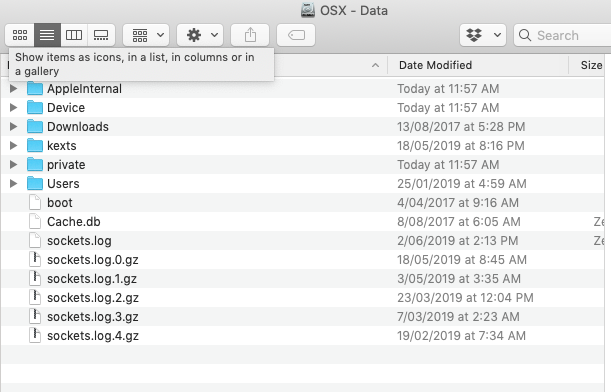Viewport: 611px width, 392px height.
Task: Click the sockets.log.1.gz file name
Action: tap(92, 279)
